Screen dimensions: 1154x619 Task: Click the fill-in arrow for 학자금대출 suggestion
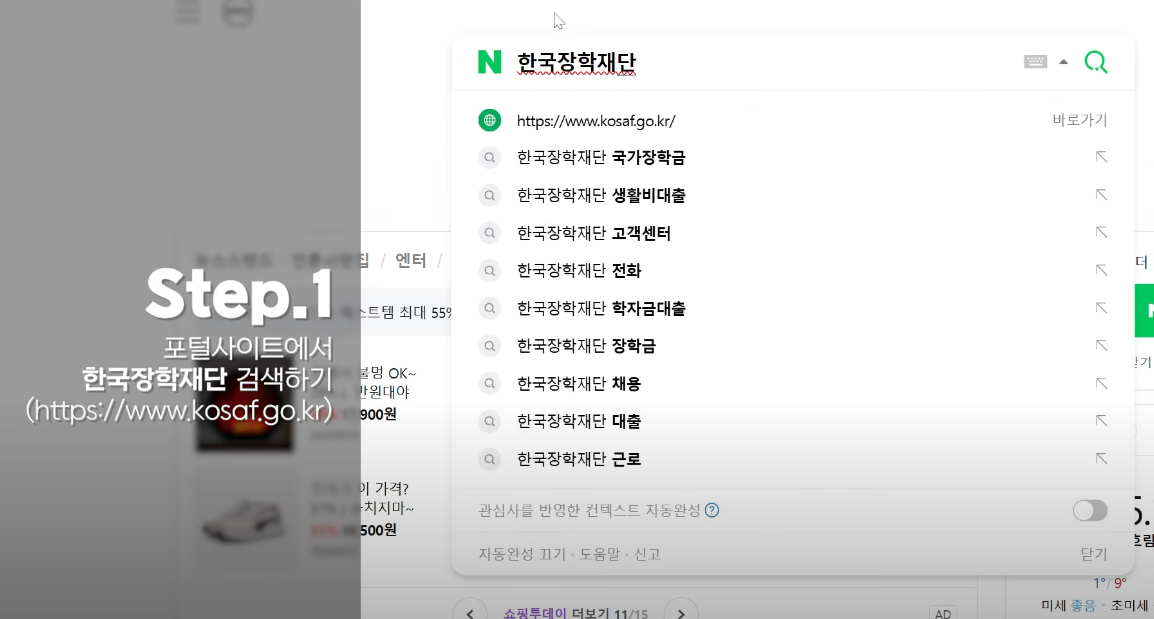(x=1101, y=308)
